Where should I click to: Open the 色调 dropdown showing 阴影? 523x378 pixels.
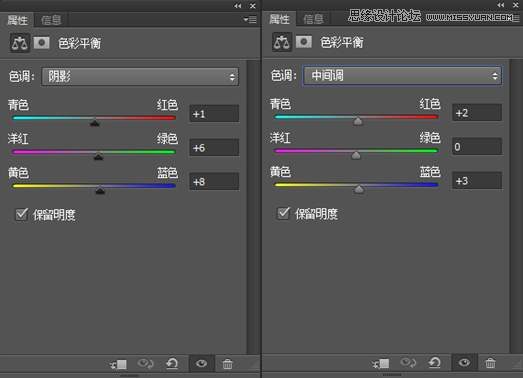[x=140, y=77]
